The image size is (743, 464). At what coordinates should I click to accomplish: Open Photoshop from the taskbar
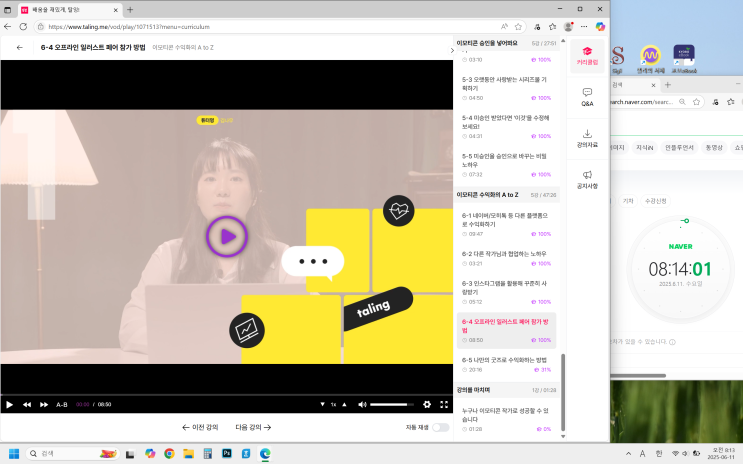(227, 454)
